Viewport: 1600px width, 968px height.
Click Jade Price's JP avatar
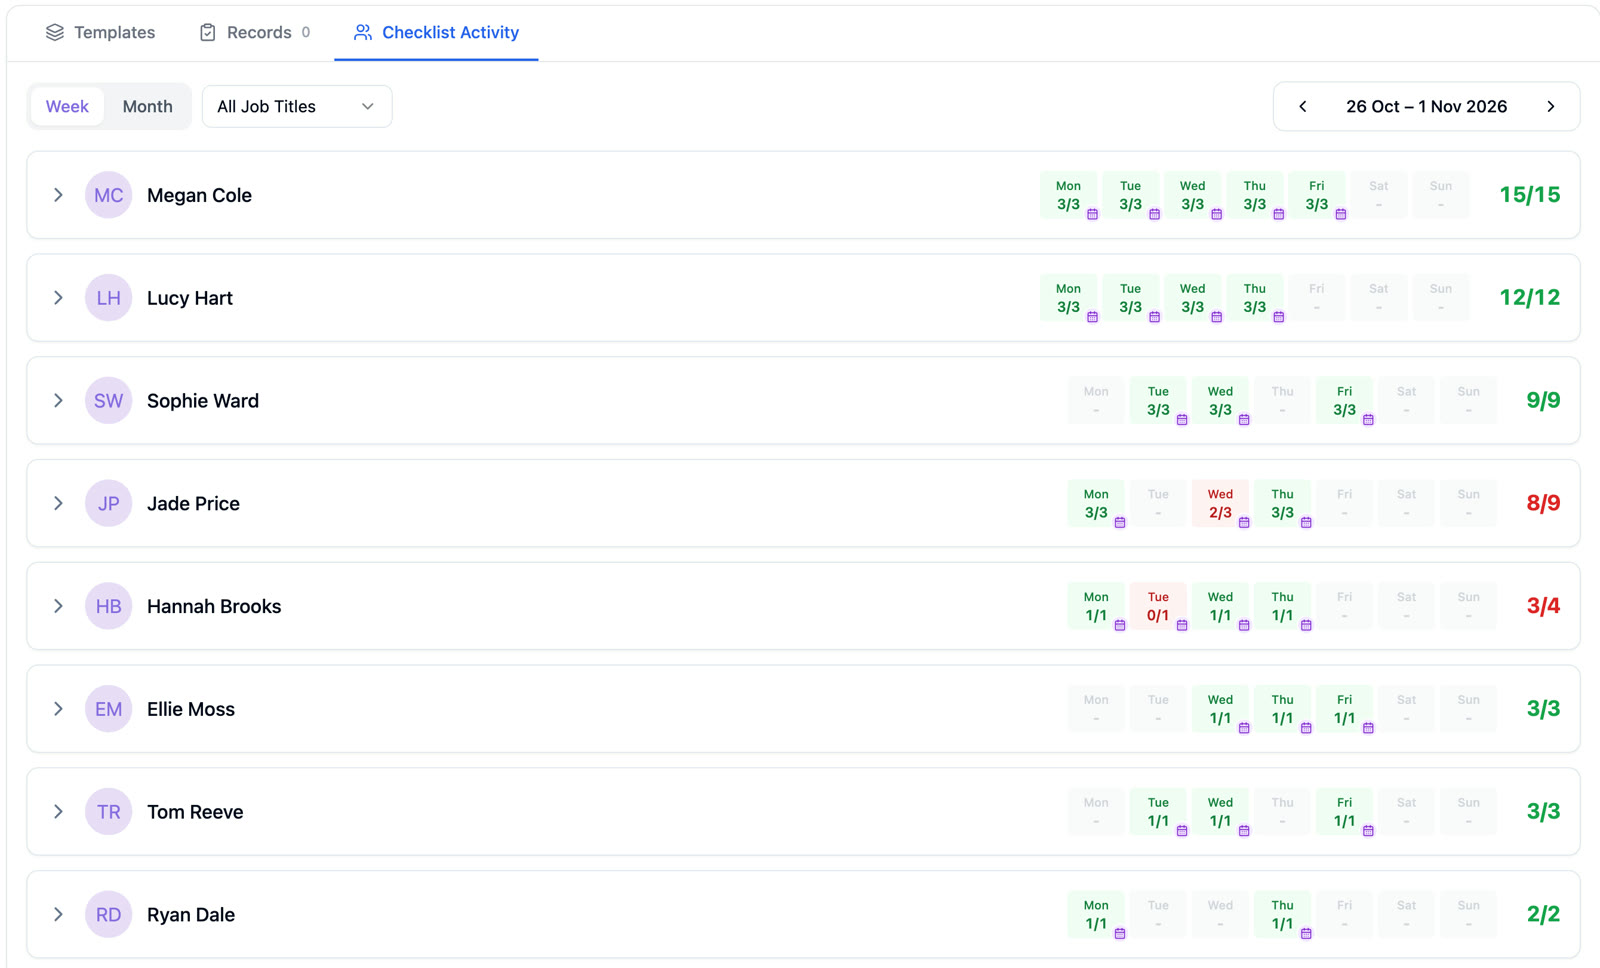click(108, 503)
